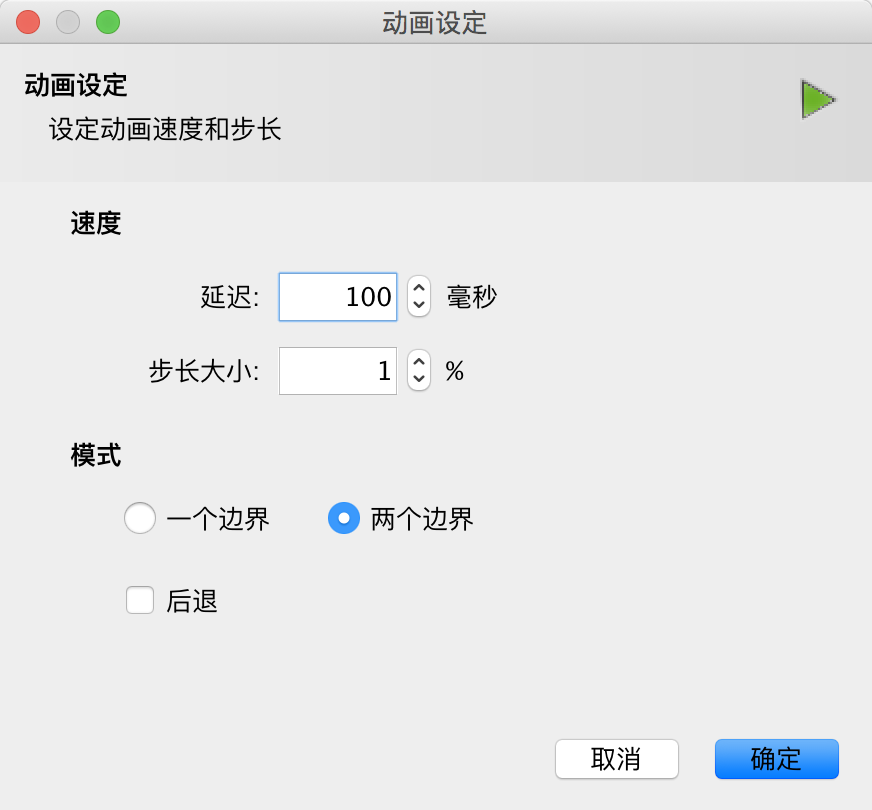
Task: Click the 后退 label text
Action: [192, 601]
